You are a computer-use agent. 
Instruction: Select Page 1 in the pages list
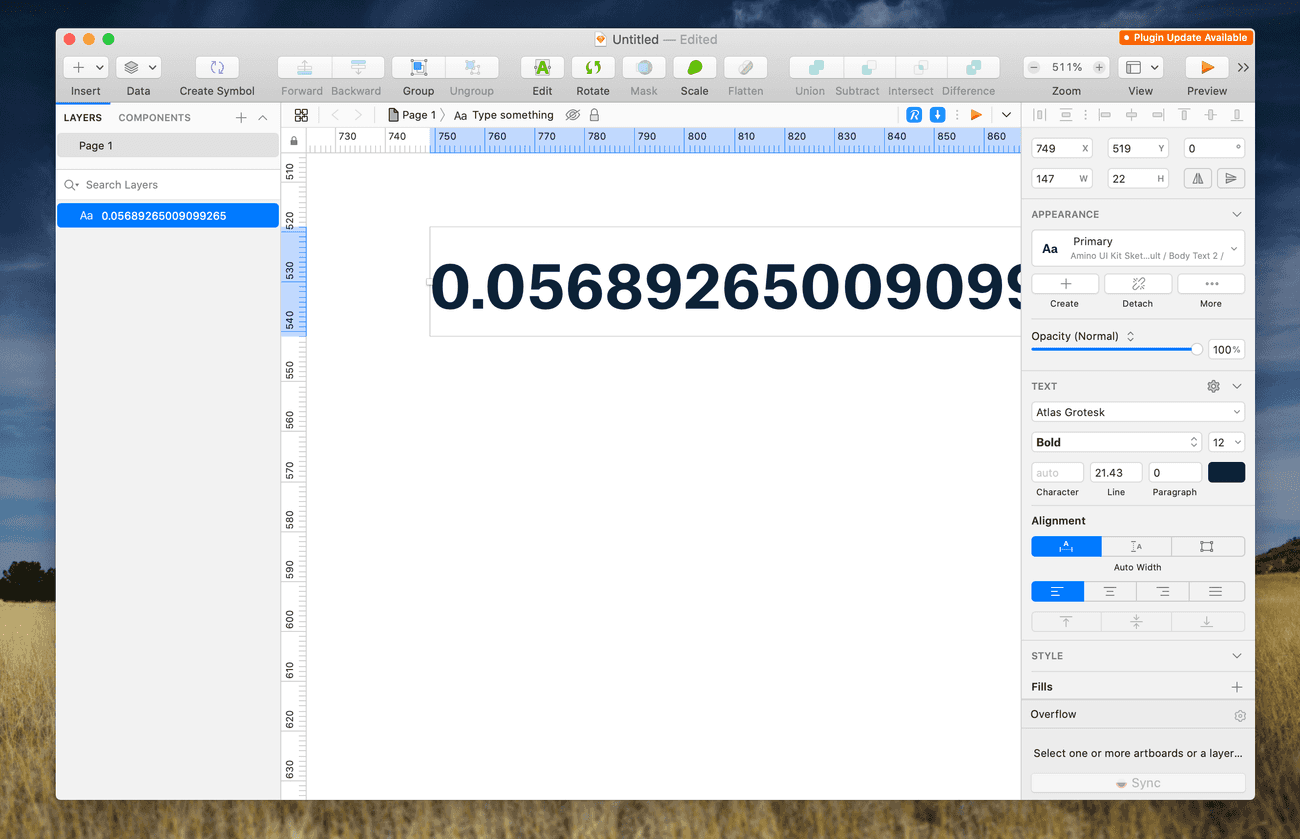pyautogui.click(x=167, y=146)
